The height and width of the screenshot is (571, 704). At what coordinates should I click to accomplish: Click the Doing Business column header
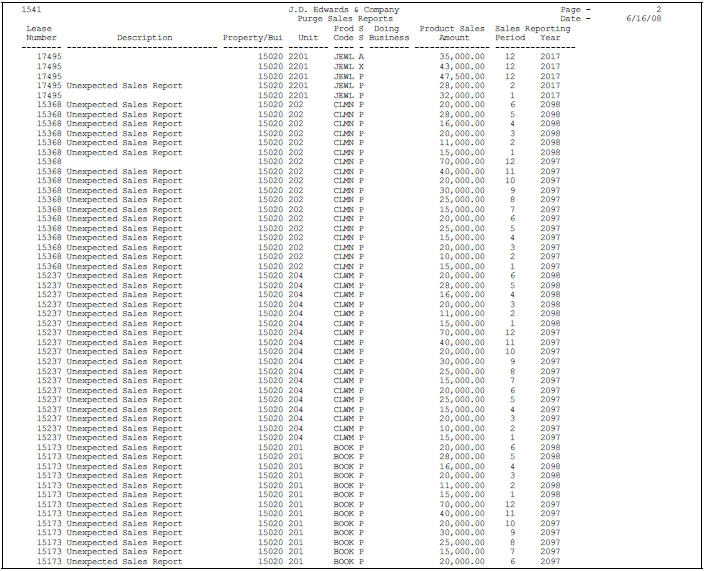point(389,33)
